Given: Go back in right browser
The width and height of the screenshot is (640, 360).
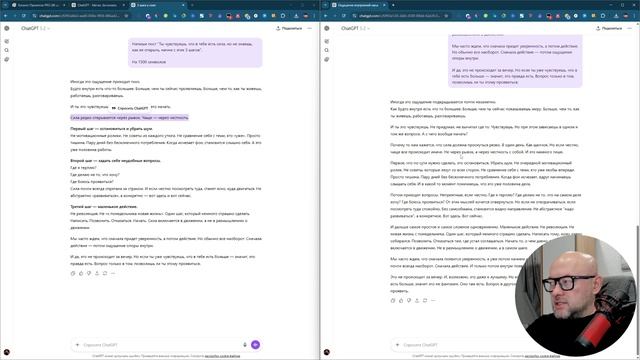Looking at the screenshot, I should [x=325, y=16].
